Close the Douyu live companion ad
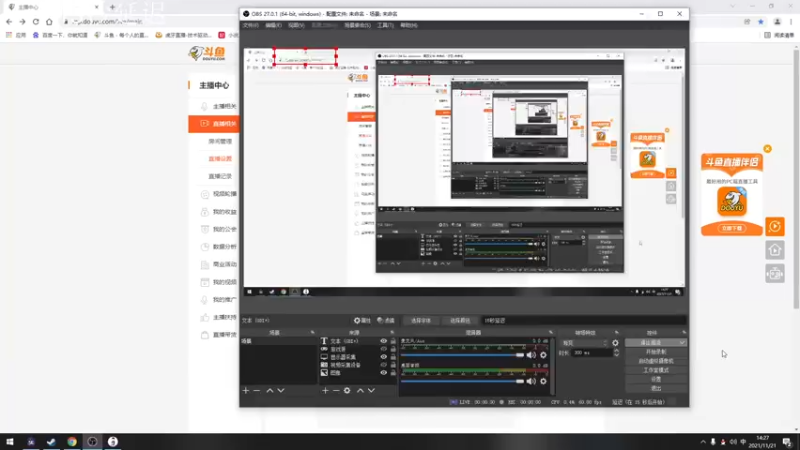The width and height of the screenshot is (800, 450). tap(767, 148)
